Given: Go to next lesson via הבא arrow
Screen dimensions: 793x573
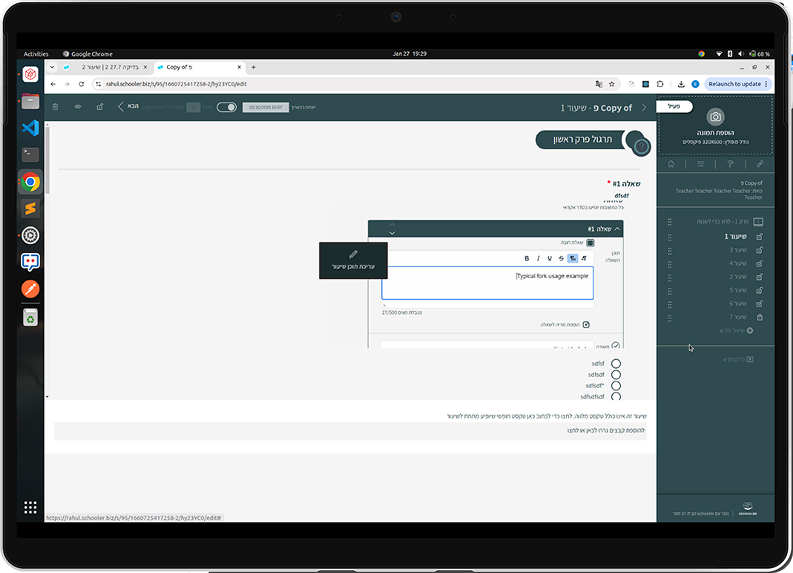Looking at the screenshot, I should pyautogui.click(x=127, y=106).
